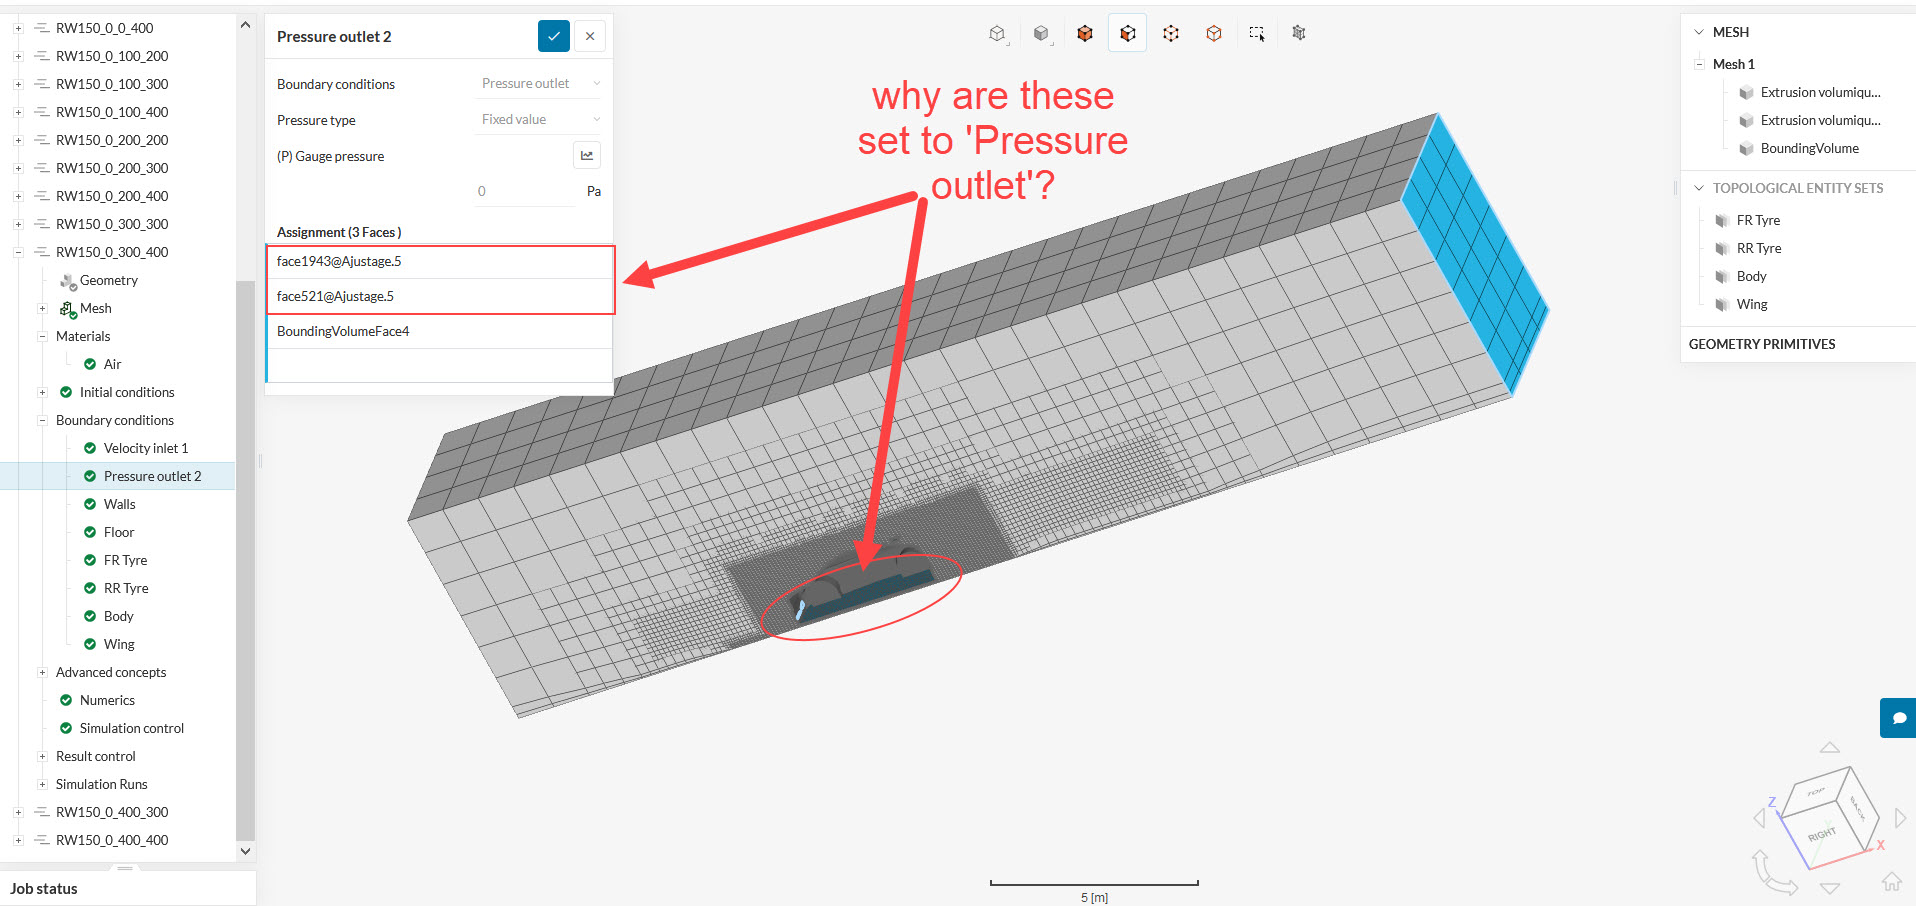Screen dimensions: 1916x906
Task: Expand the Simulation Runs node
Action: (42, 784)
